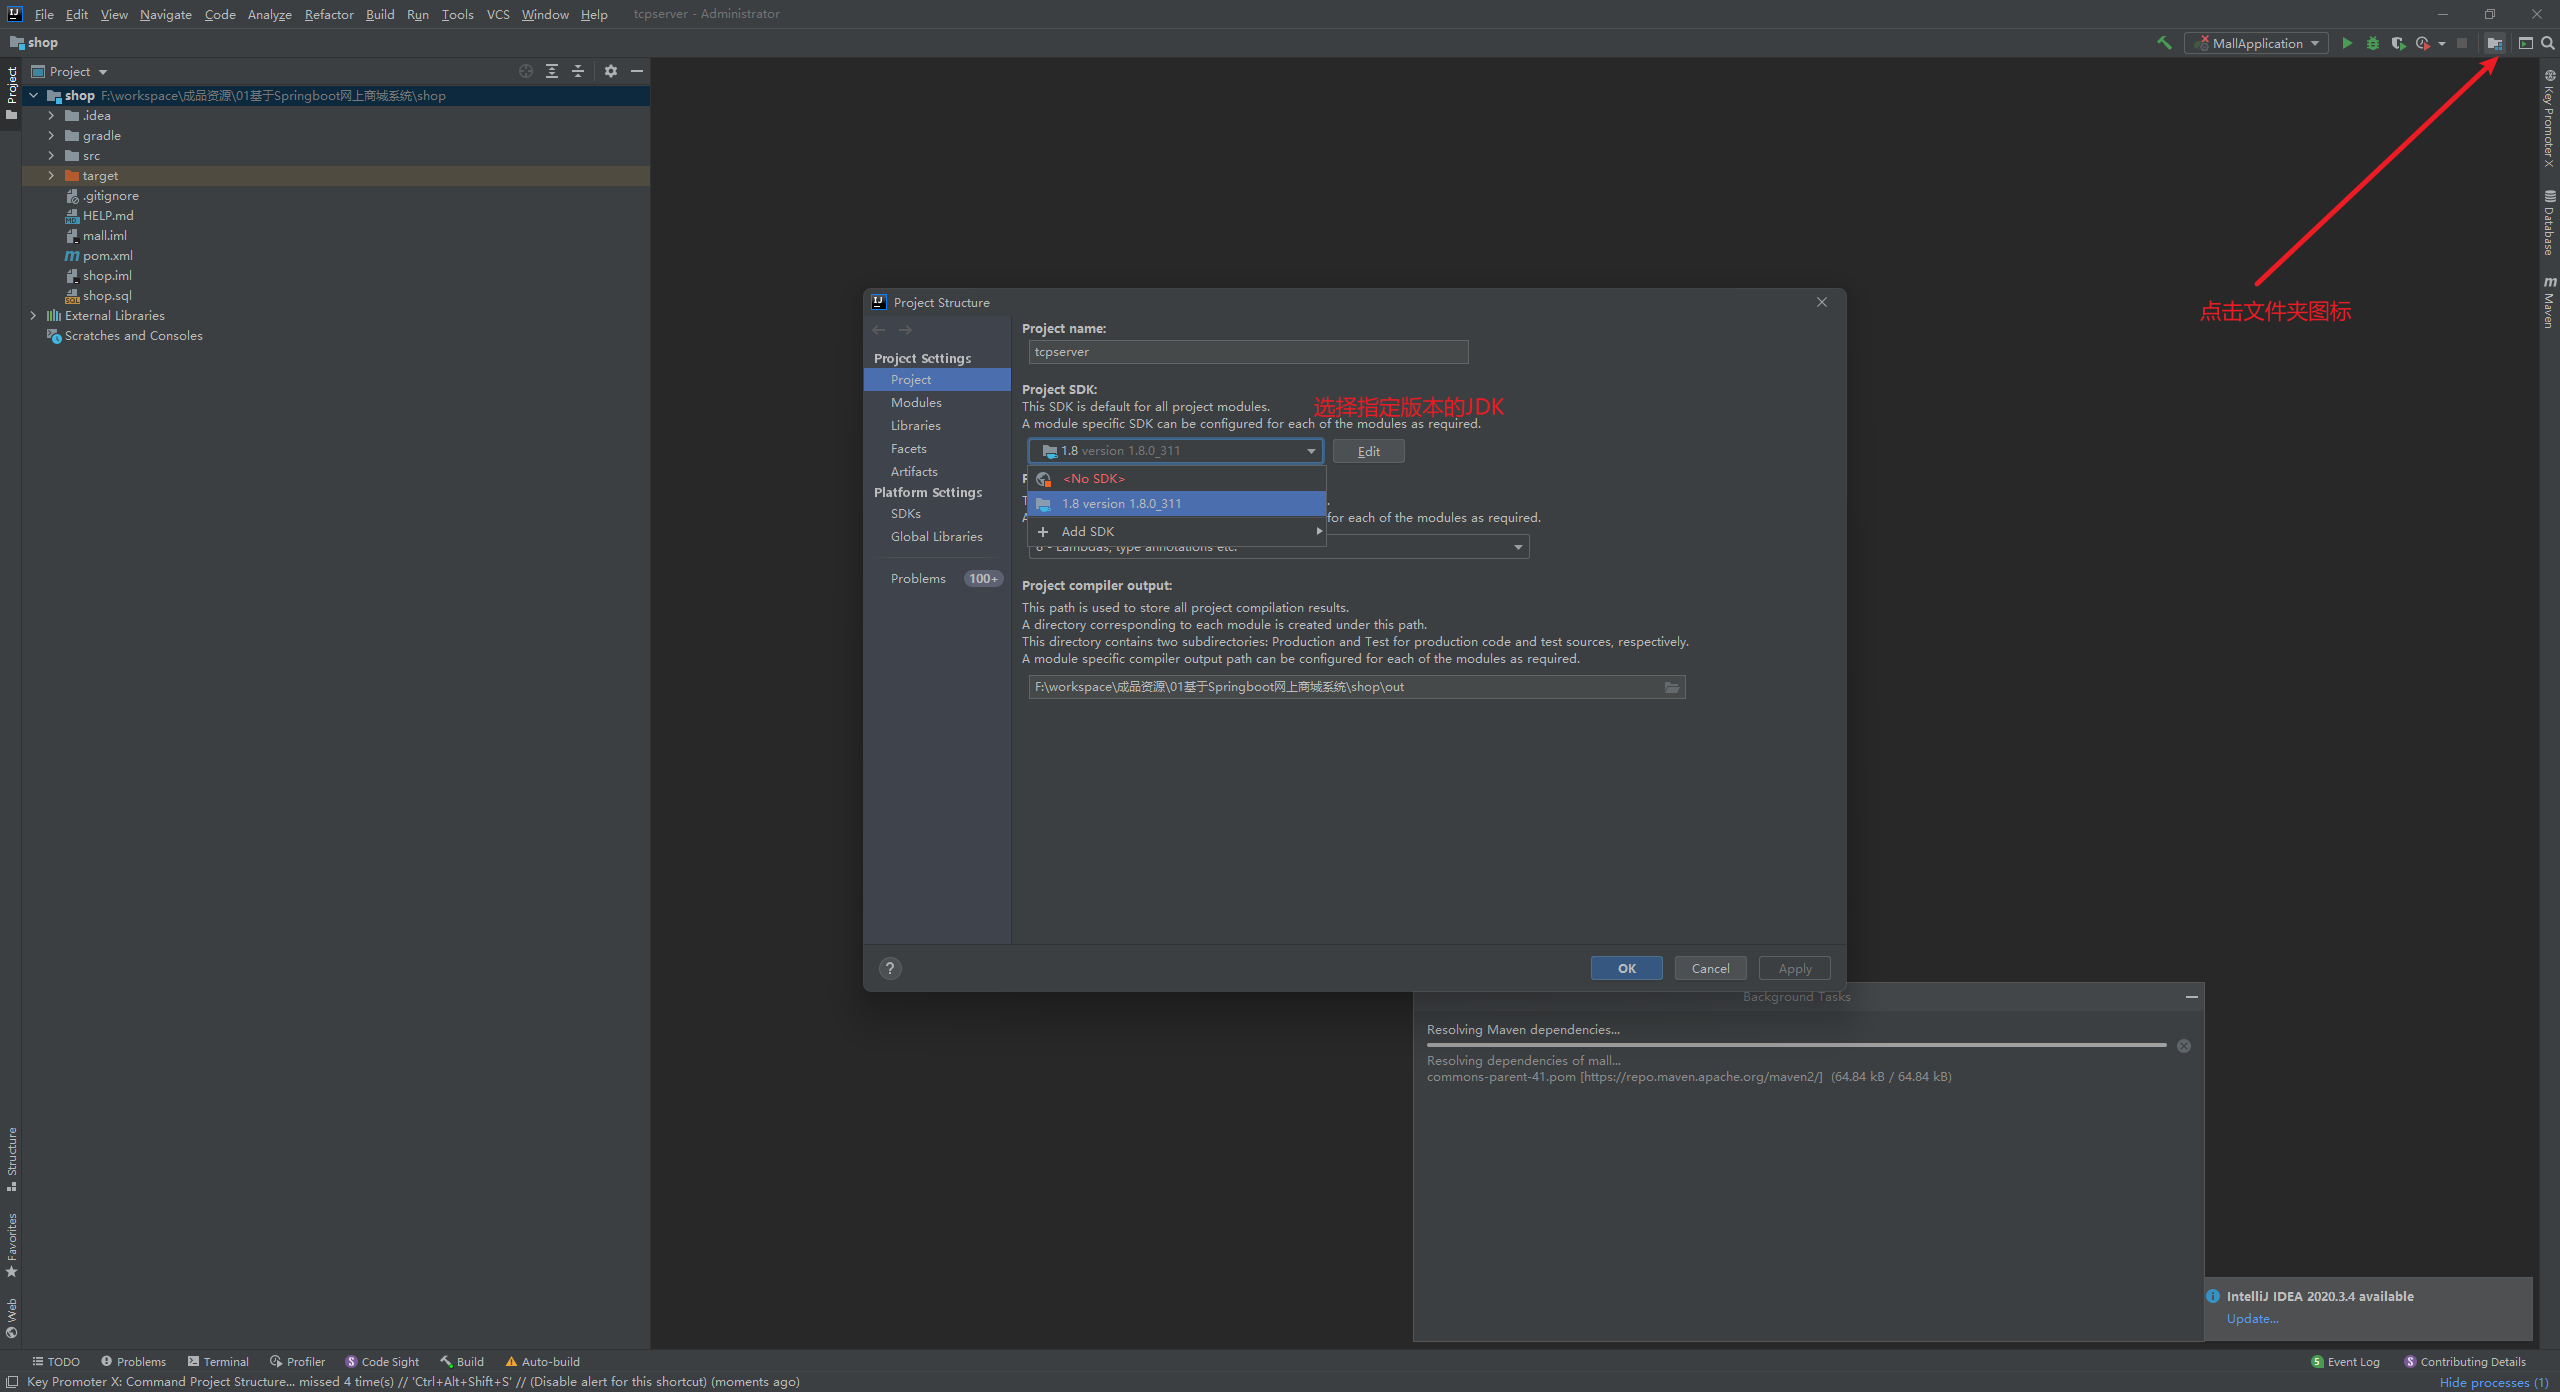Locate file with Select Opened File target icon
This screenshot has width=2560, height=1392.
tap(526, 71)
